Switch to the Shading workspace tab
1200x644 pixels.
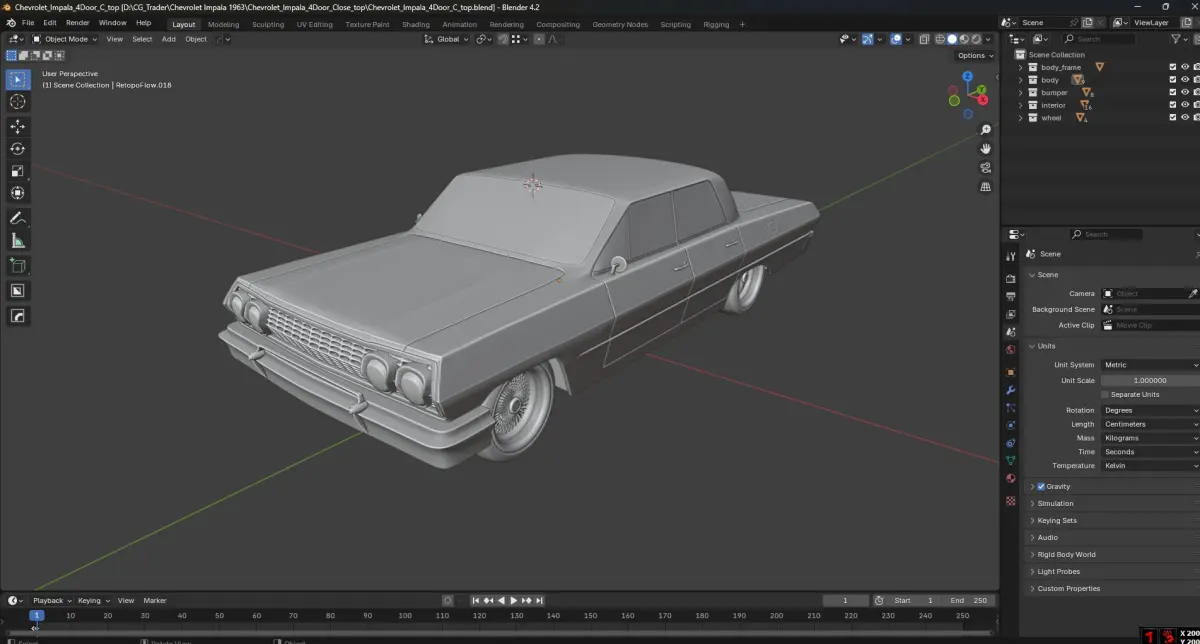pos(416,24)
